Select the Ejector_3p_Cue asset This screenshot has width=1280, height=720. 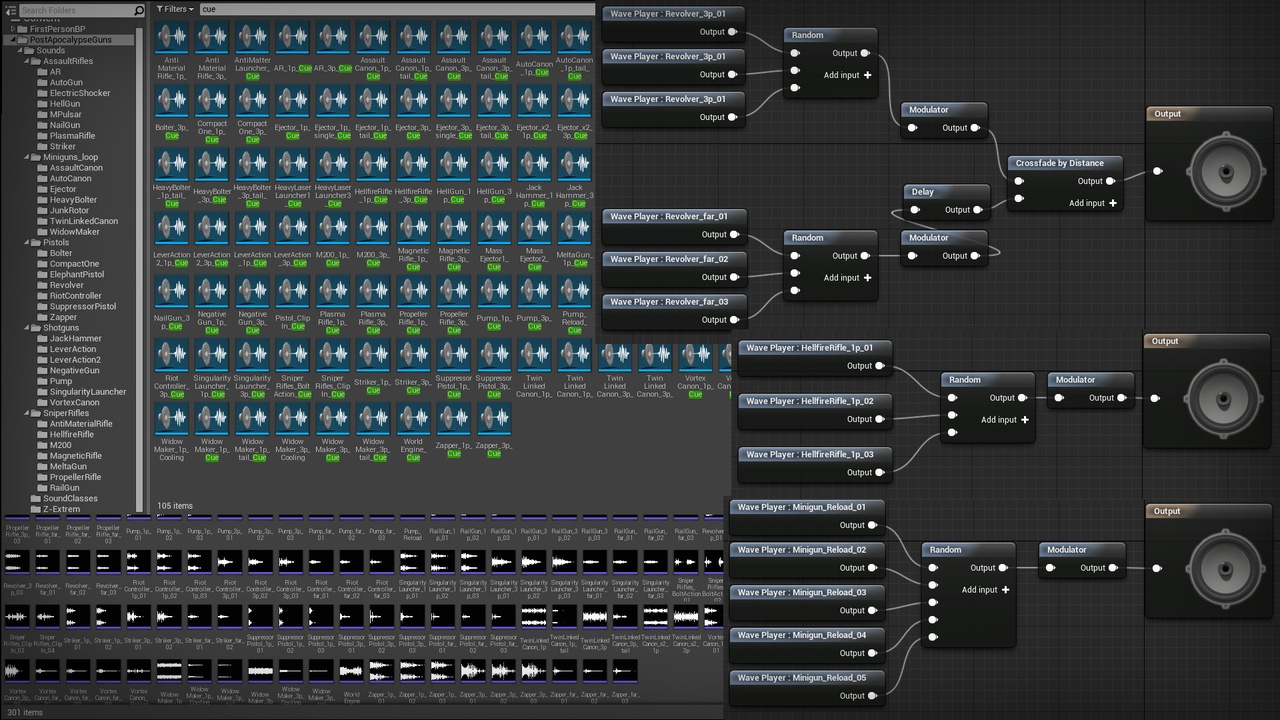(413, 113)
